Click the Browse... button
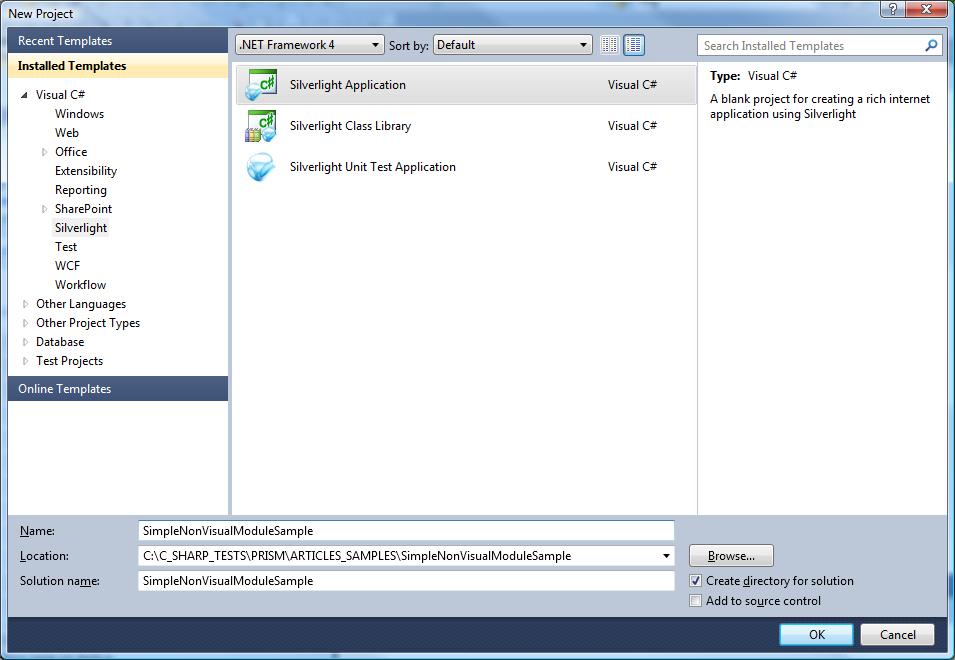Image resolution: width=955 pixels, height=660 pixels. pyautogui.click(x=731, y=556)
